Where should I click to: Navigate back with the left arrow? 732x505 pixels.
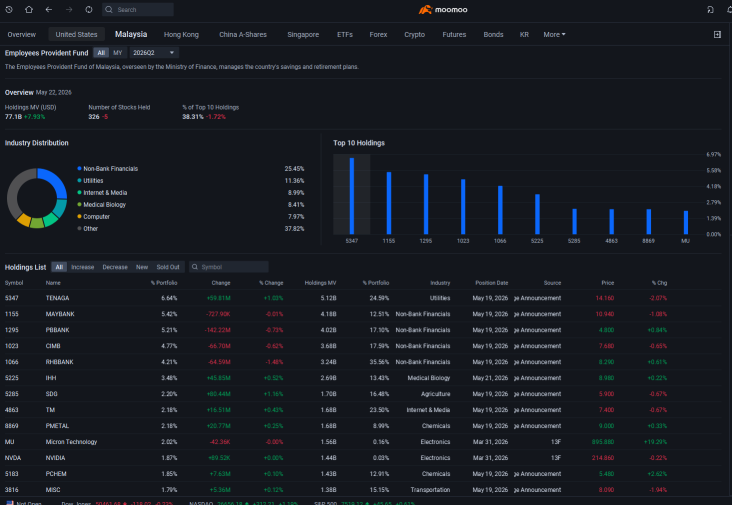[x=49, y=9]
